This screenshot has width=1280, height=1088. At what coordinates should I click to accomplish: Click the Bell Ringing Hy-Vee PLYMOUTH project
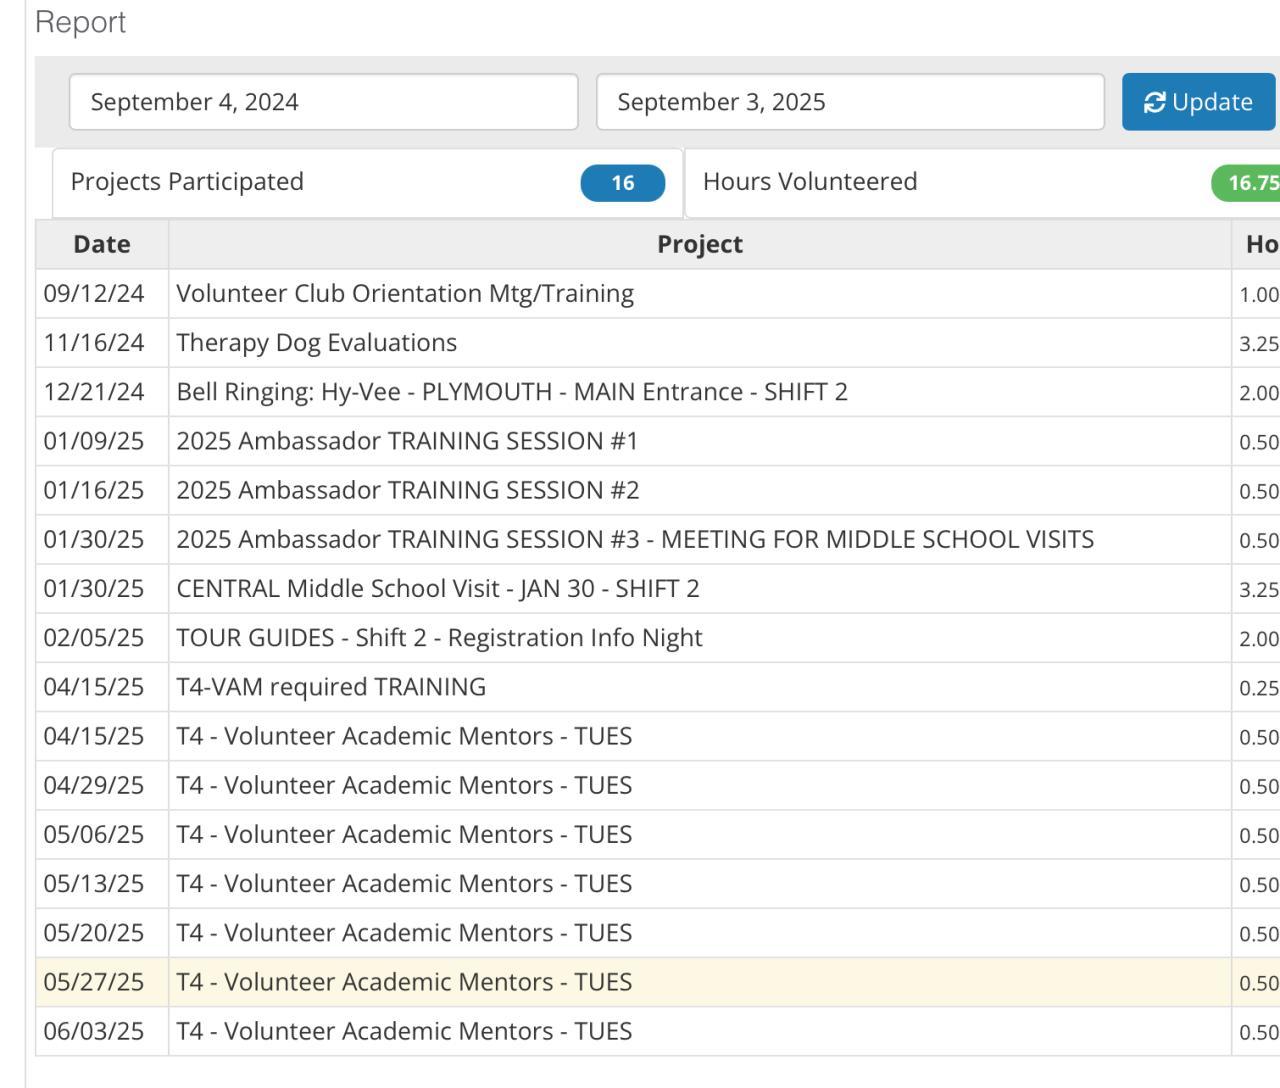[x=512, y=391]
